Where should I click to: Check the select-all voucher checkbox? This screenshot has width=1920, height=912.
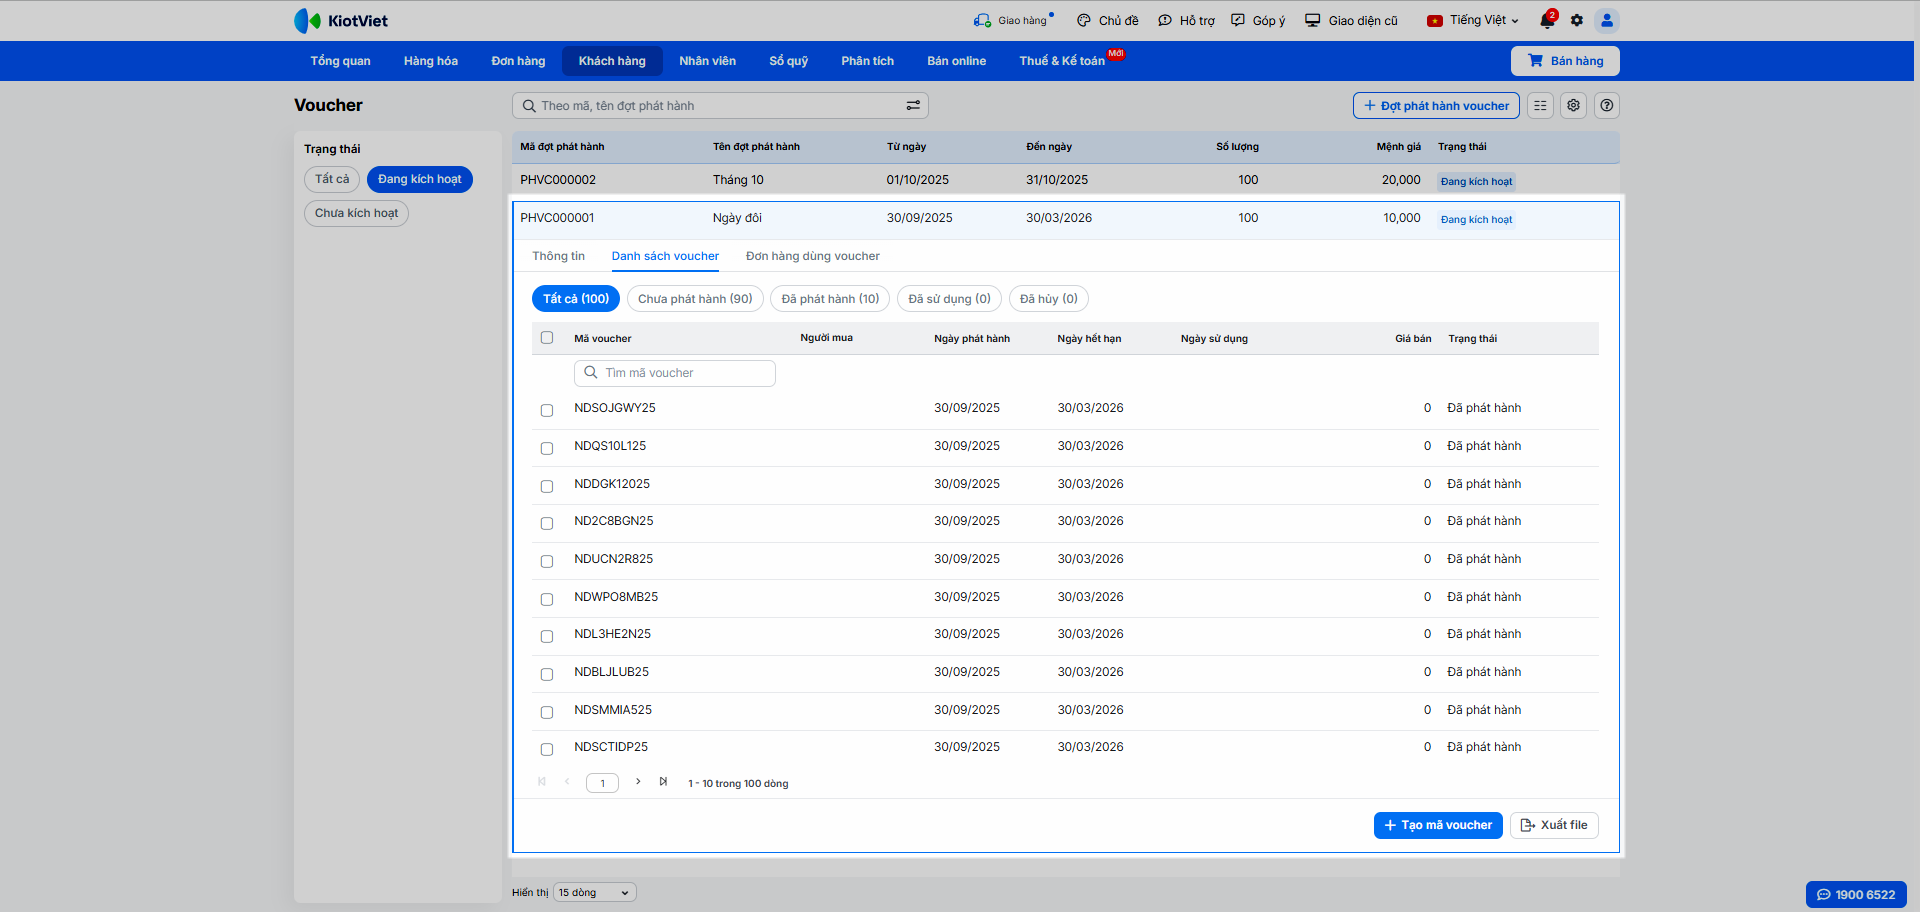(x=547, y=338)
